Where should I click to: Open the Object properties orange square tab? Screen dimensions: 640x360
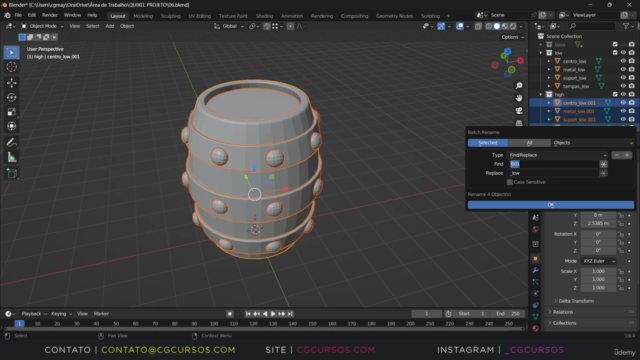tap(536, 258)
